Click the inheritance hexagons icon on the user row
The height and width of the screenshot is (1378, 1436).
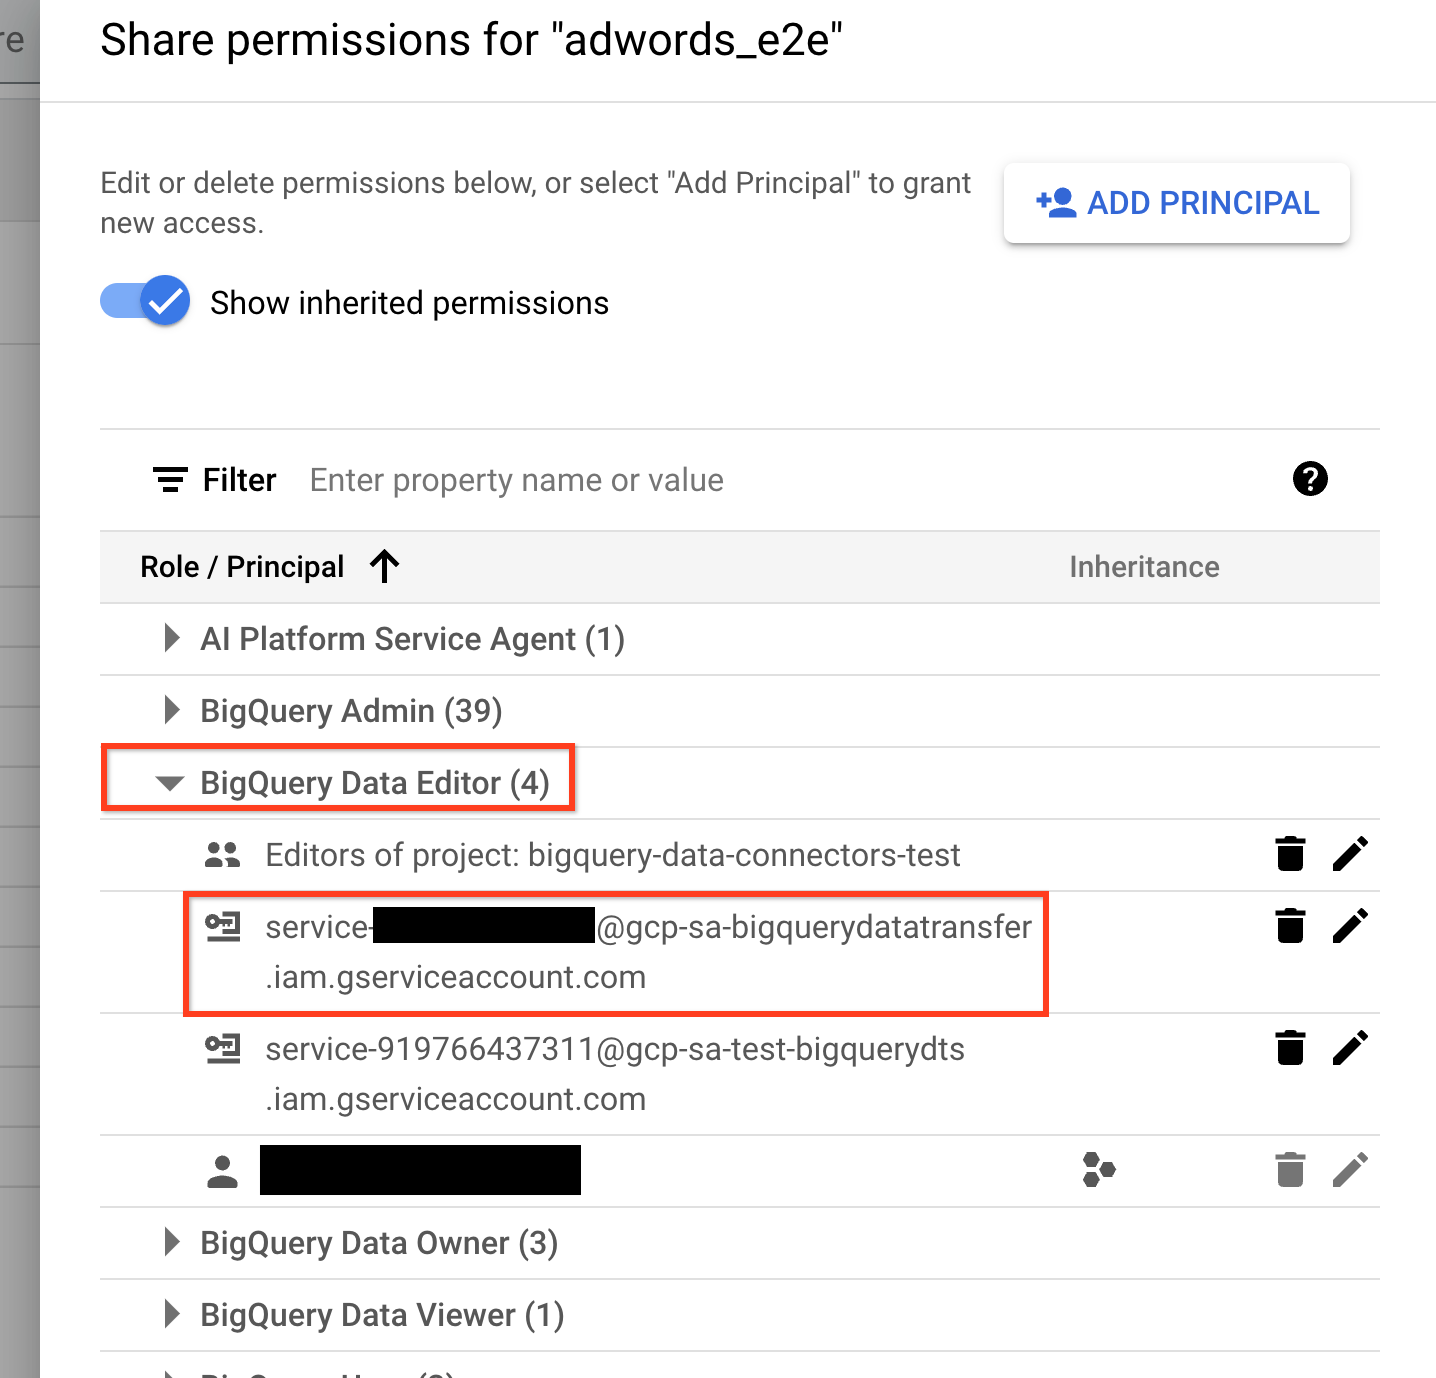(x=1099, y=1170)
